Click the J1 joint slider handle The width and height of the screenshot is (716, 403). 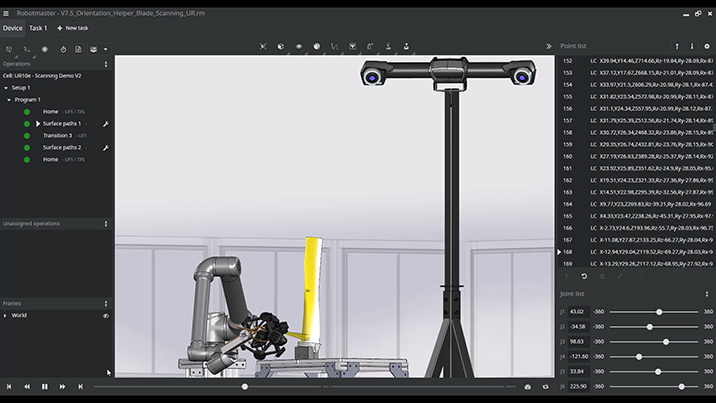[659, 312]
